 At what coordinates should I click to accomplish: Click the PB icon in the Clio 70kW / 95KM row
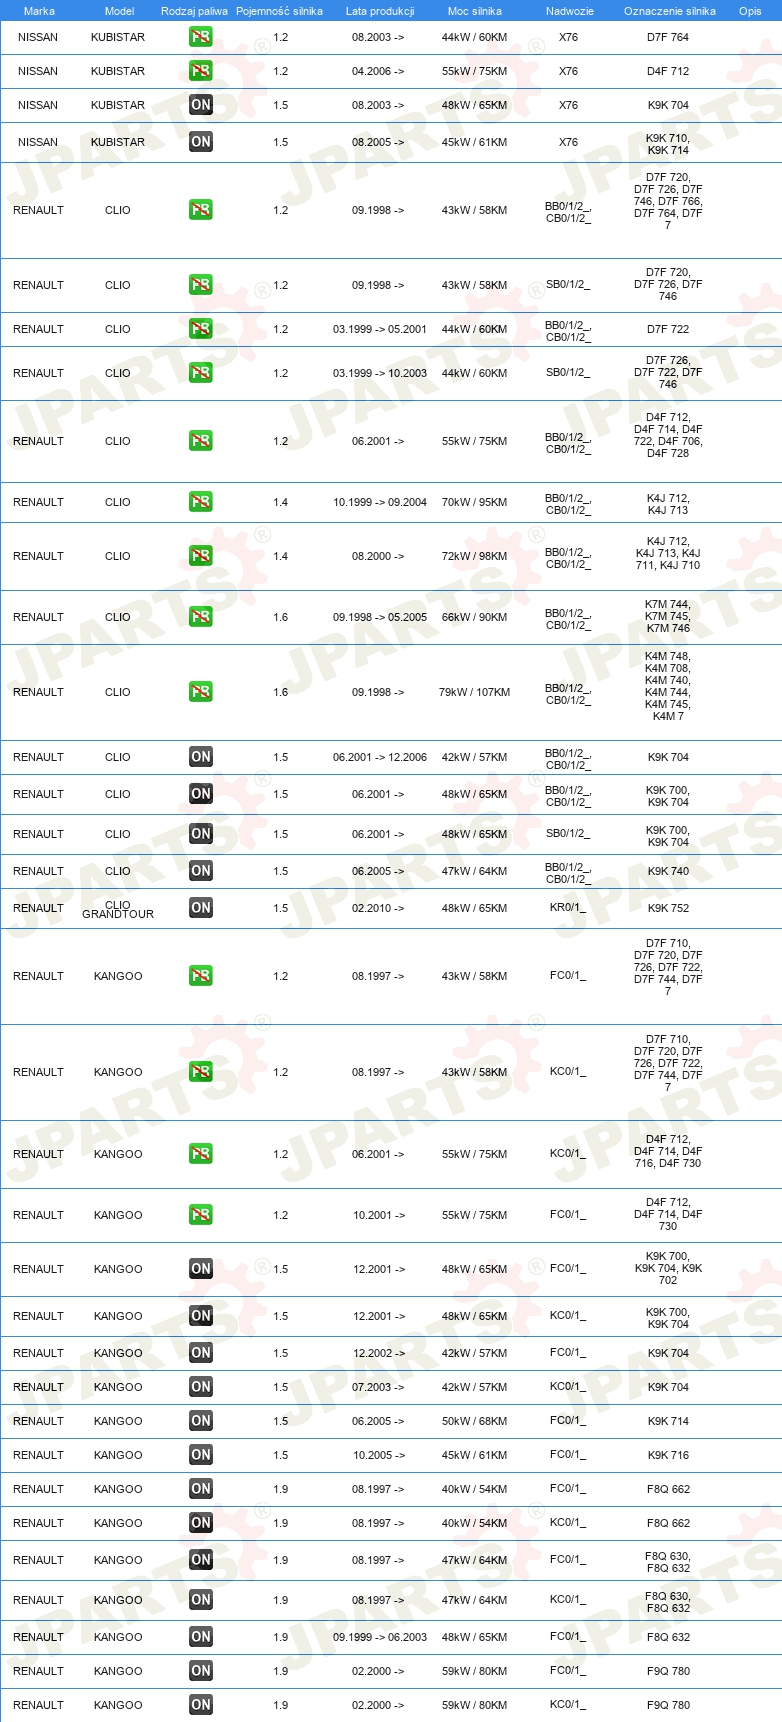[201, 502]
